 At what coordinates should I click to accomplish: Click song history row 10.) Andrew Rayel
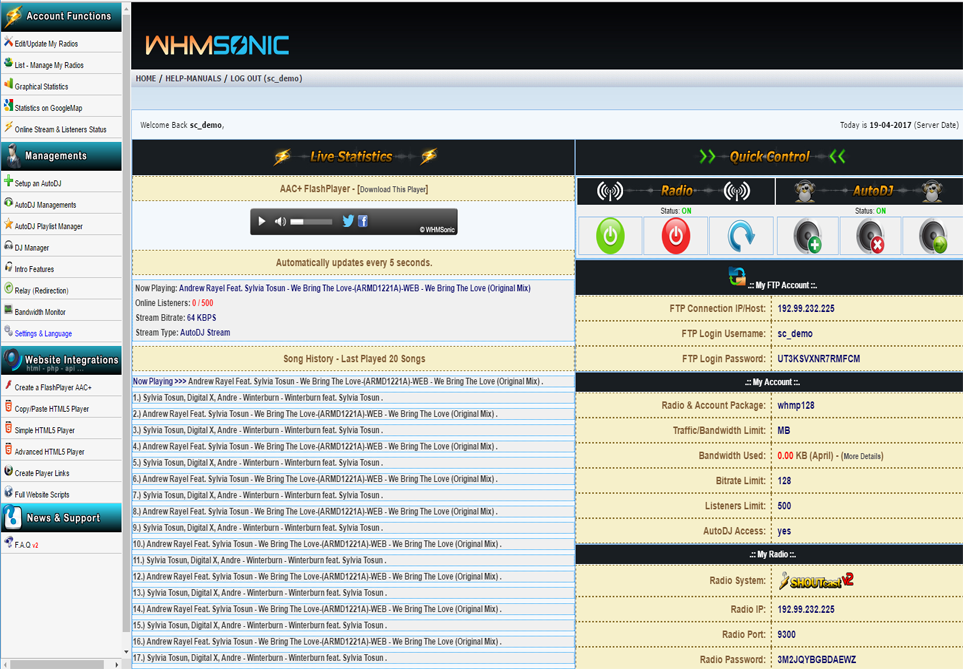click(x=353, y=544)
